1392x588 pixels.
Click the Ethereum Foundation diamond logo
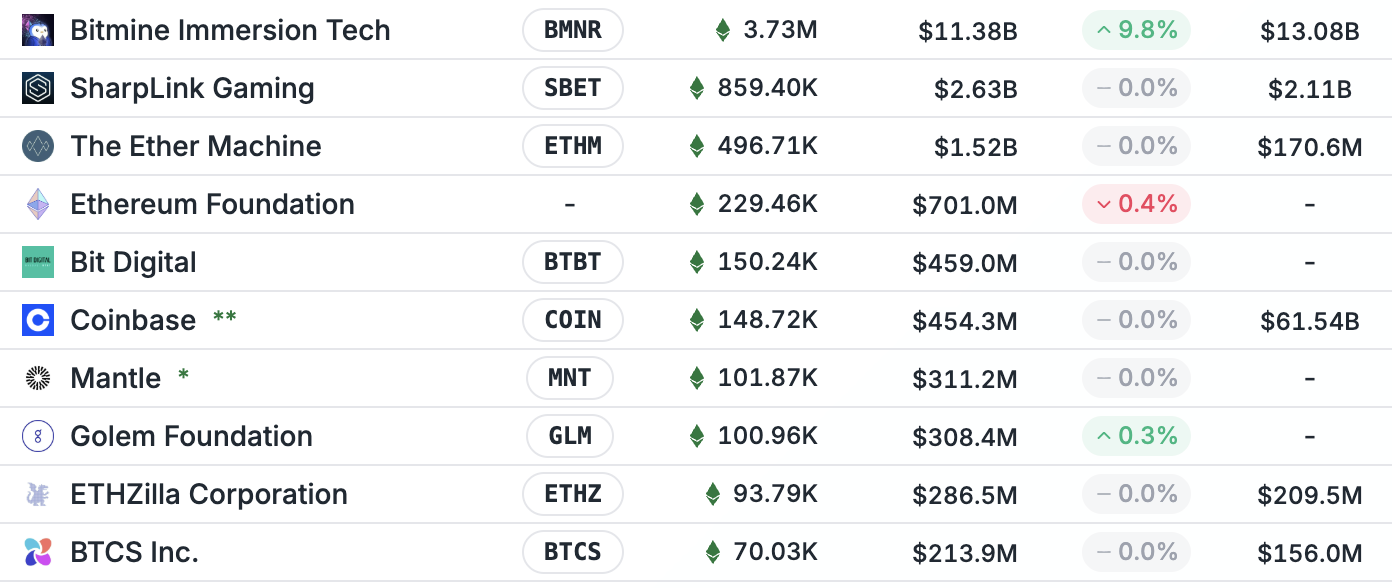tap(38, 204)
